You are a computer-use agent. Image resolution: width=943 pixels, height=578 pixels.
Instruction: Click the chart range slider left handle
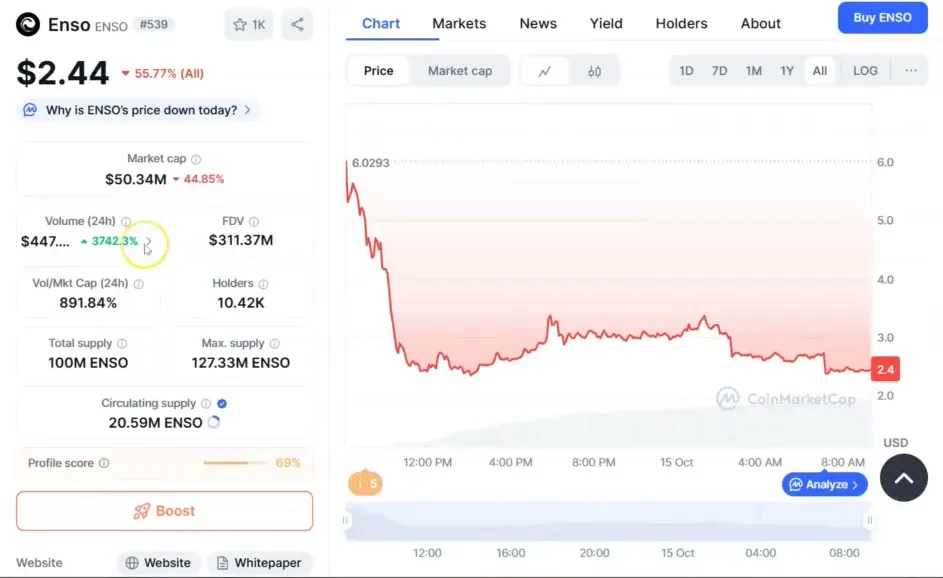346,520
